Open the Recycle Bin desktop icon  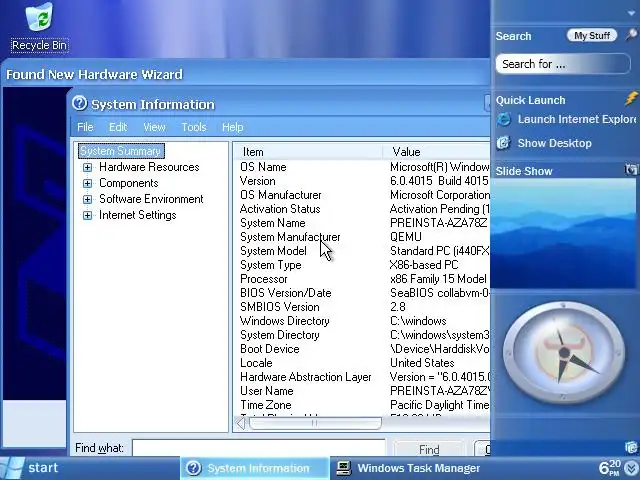click(x=39, y=27)
